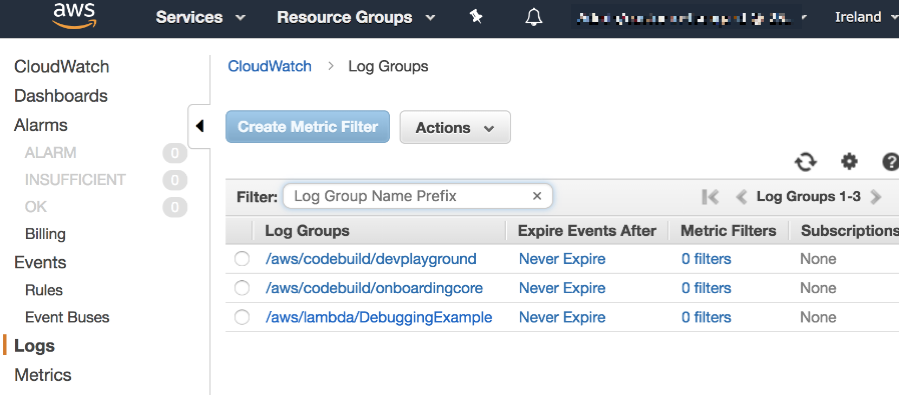
Task: Open the notifications bell
Action: [534, 17]
